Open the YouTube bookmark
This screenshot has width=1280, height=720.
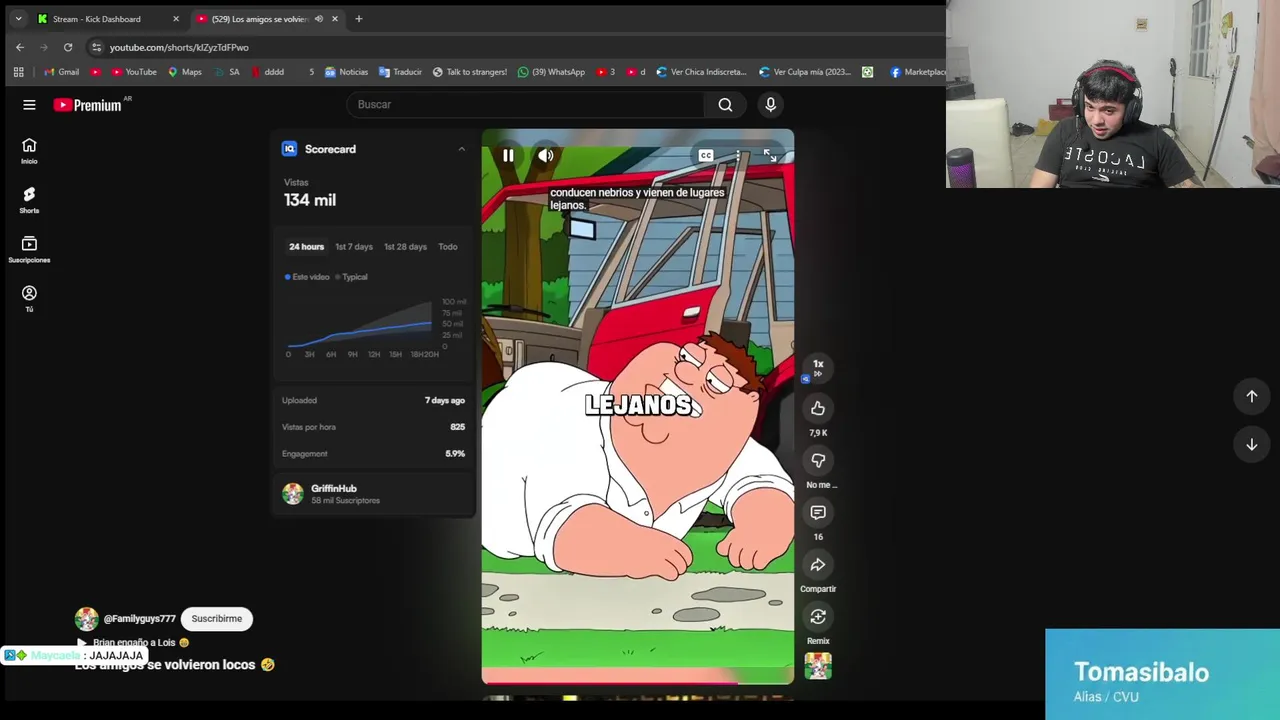134,72
